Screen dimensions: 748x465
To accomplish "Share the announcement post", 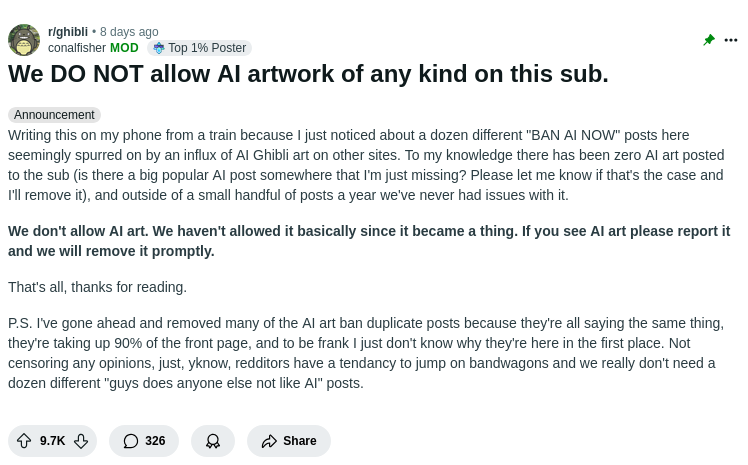I will click(x=289, y=441).
